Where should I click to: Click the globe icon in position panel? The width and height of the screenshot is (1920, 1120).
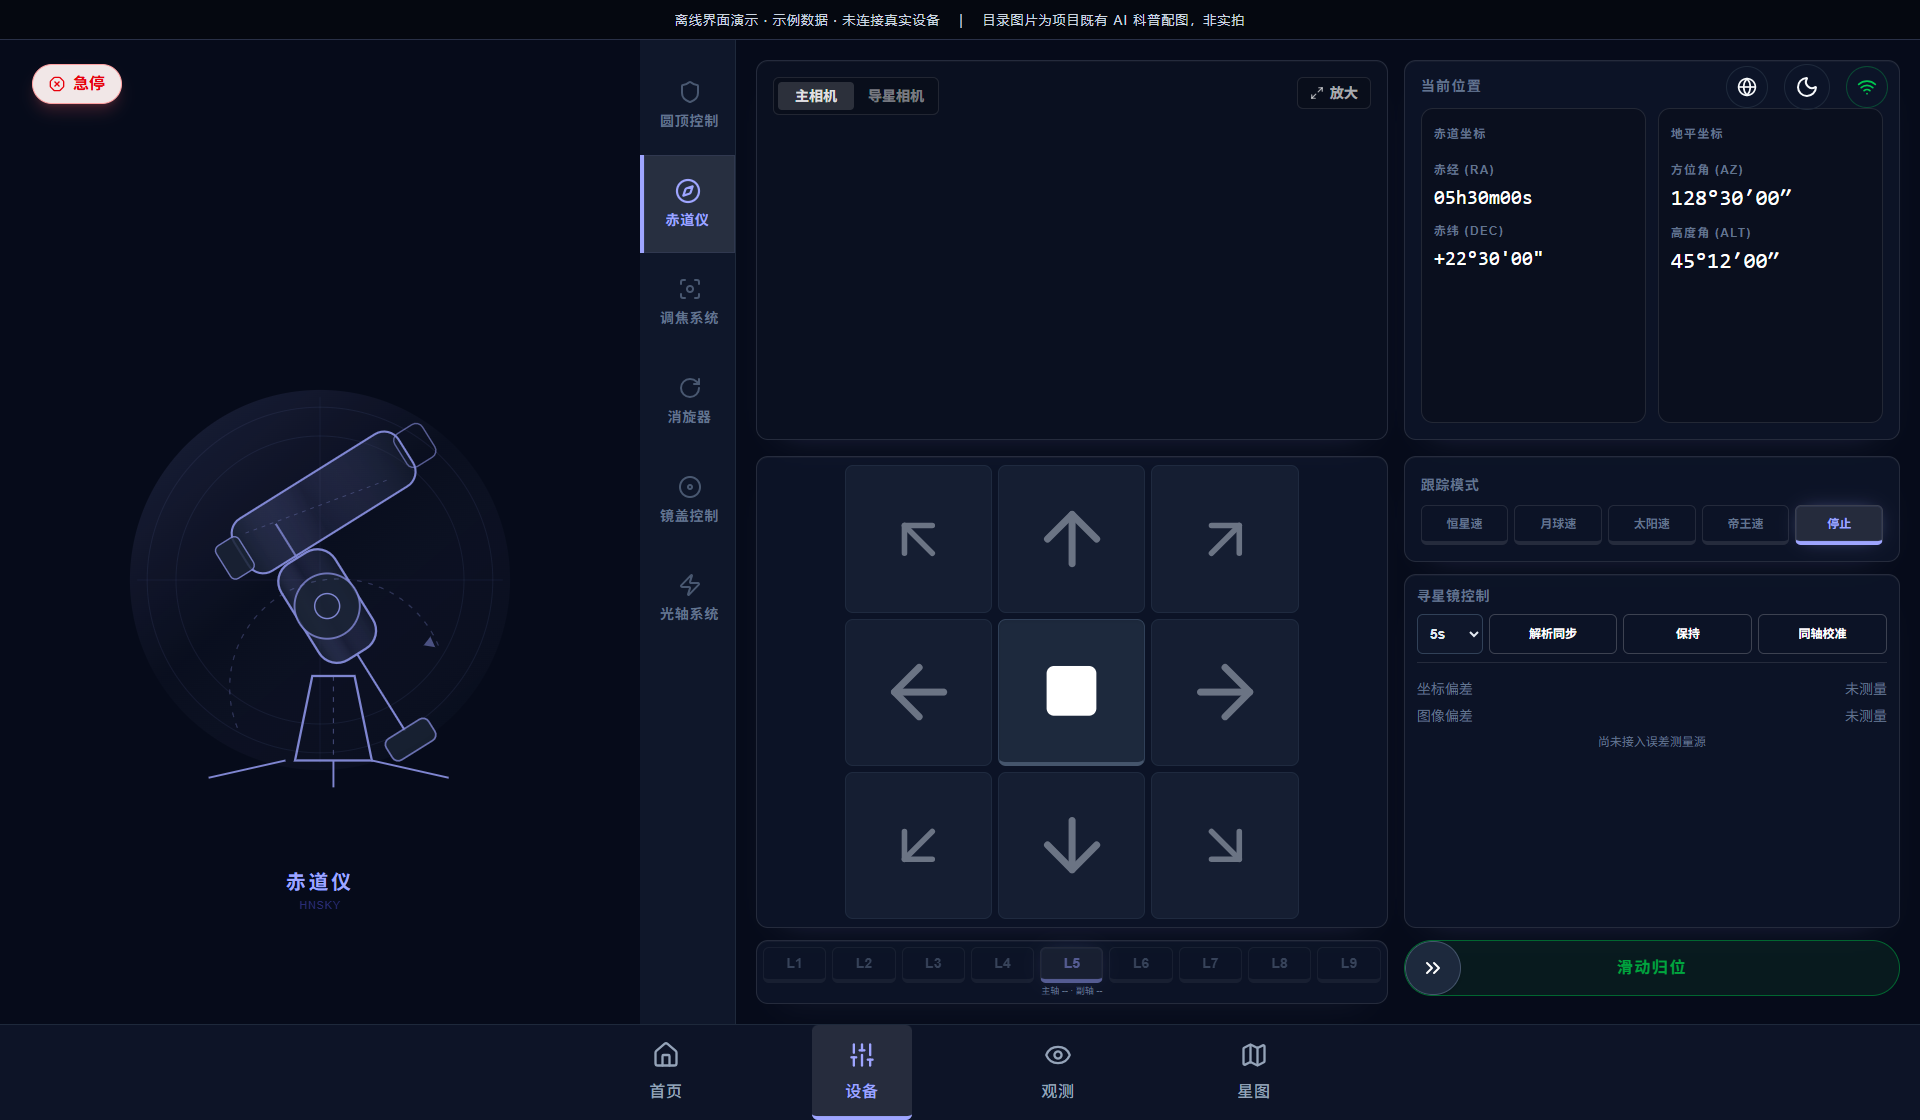coord(1747,87)
